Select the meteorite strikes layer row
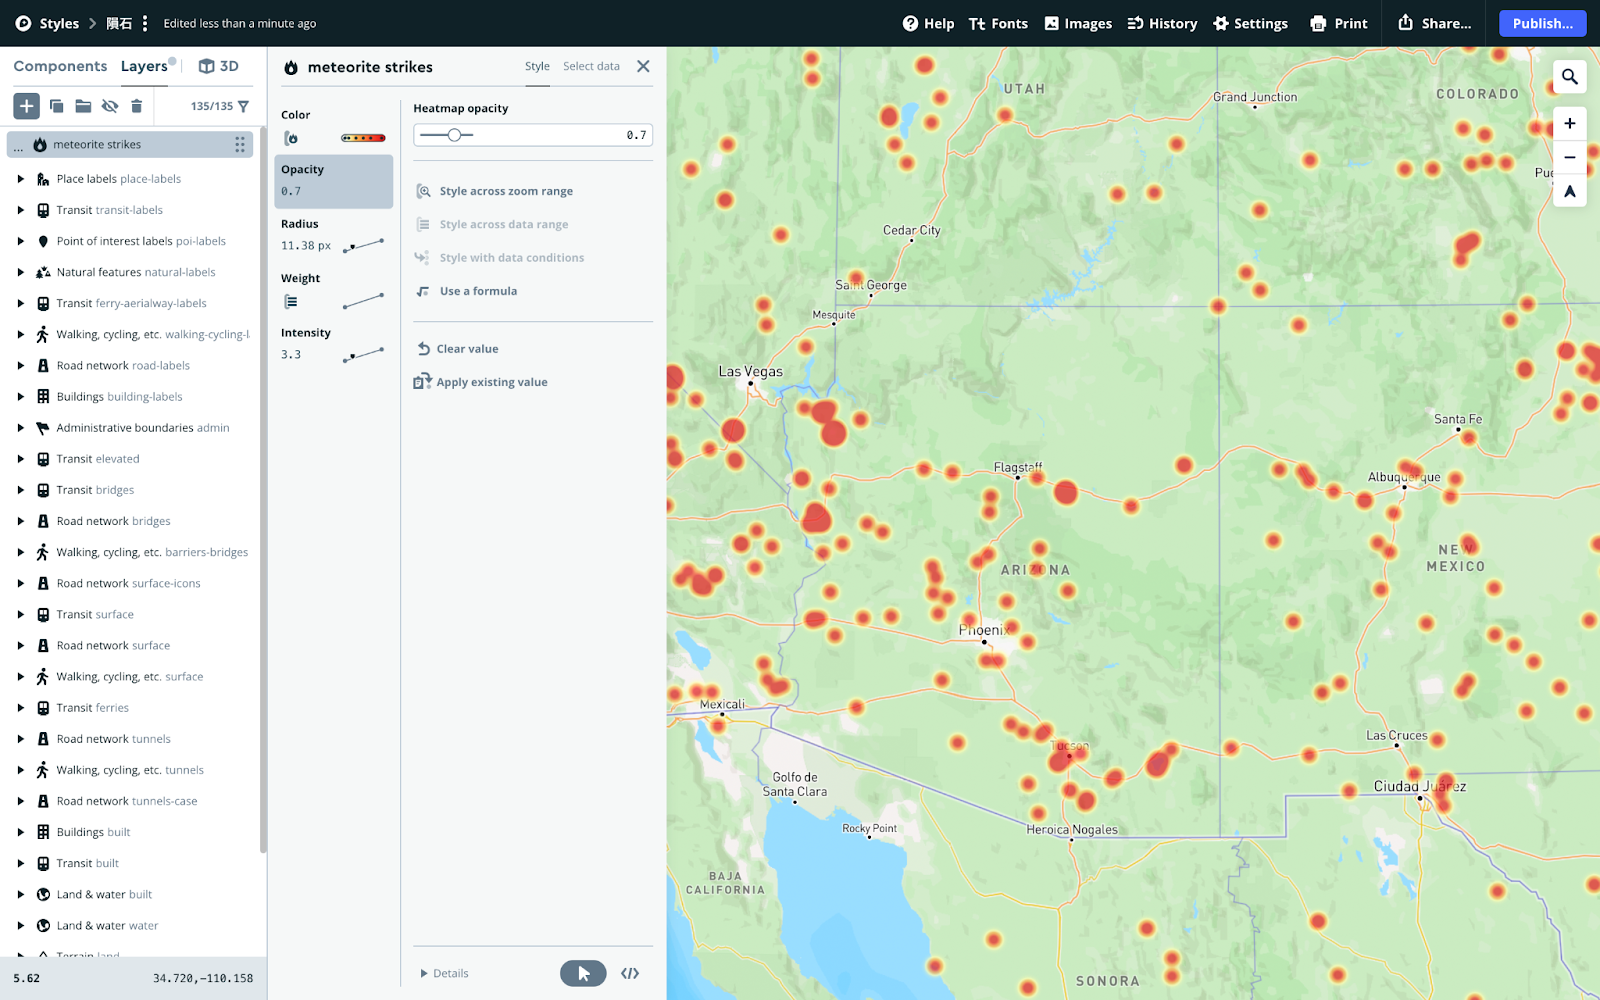The width and height of the screenshot is (1600, 1000). click(x=130, y=145)
